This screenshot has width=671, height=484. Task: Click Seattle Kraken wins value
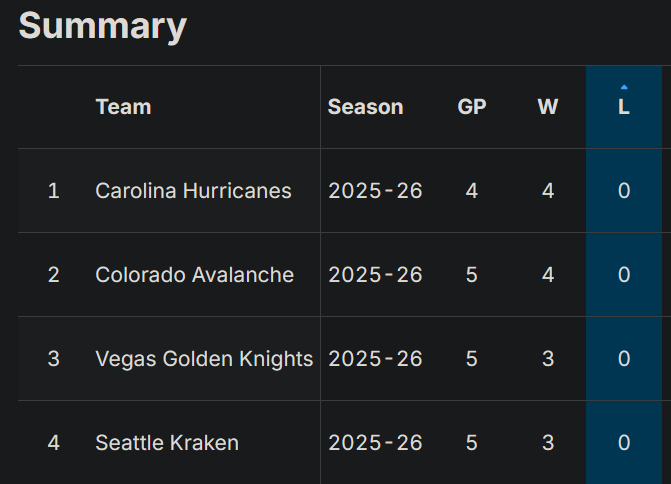548,442
